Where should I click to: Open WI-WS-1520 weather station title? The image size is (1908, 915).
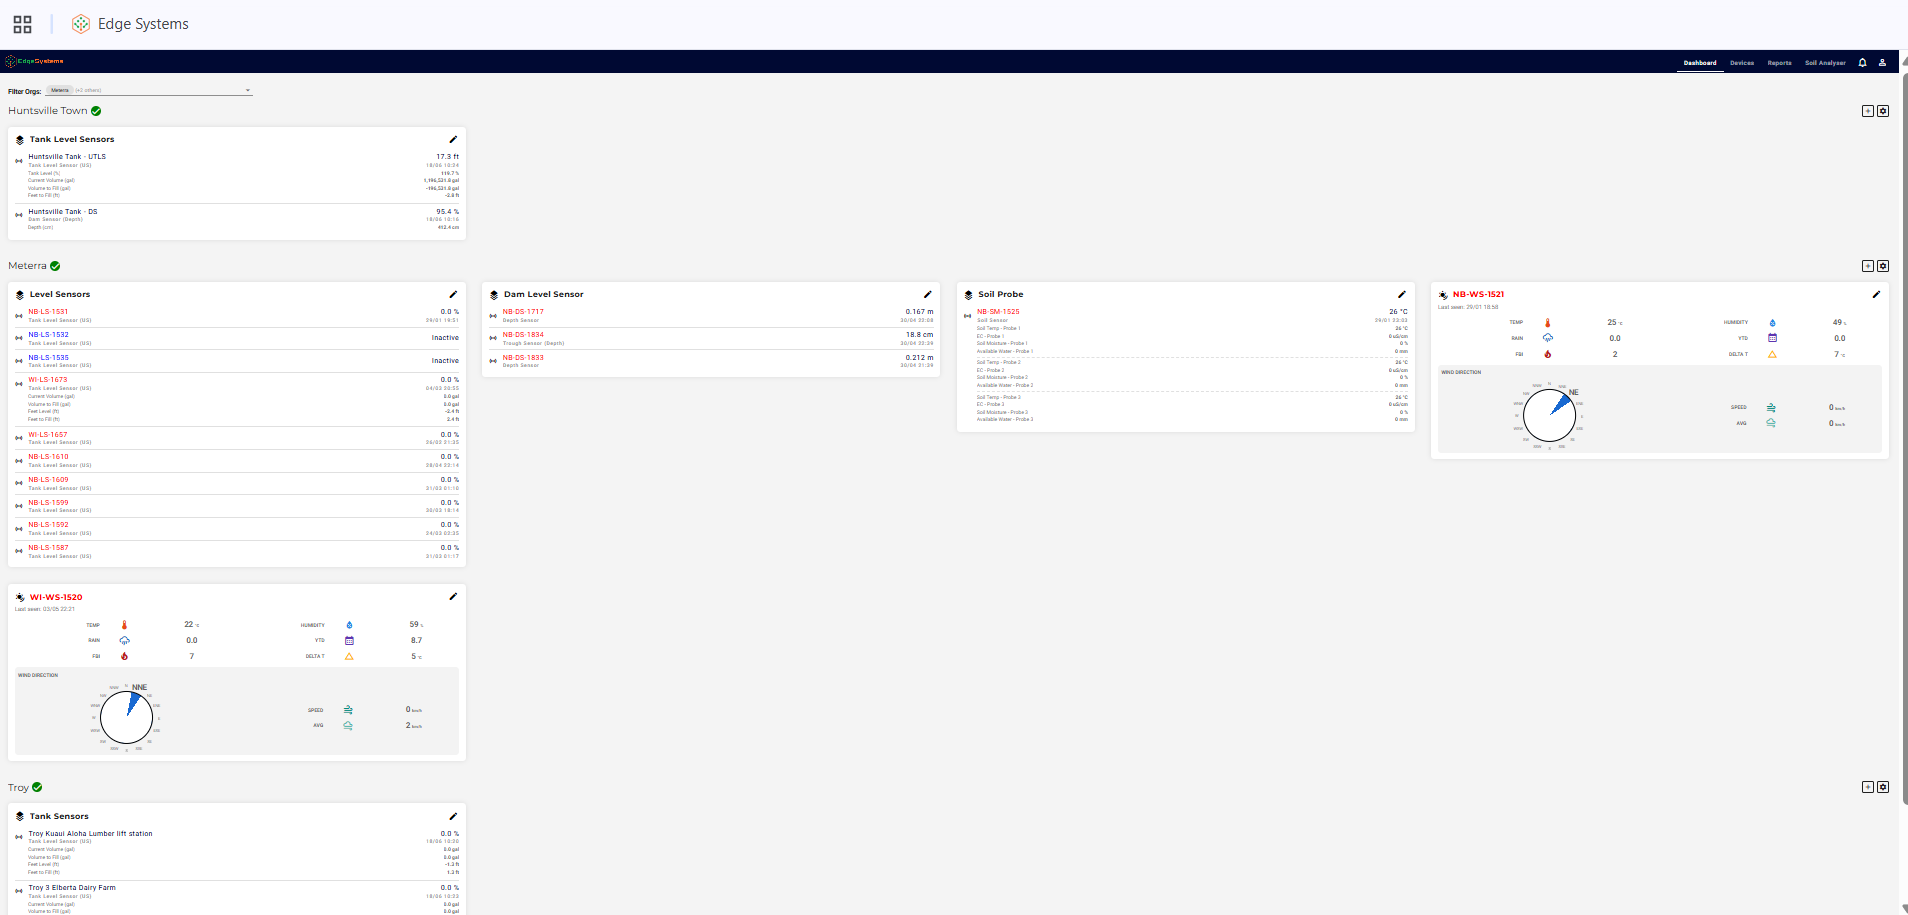pyautogui.click(x=56, y=597)
